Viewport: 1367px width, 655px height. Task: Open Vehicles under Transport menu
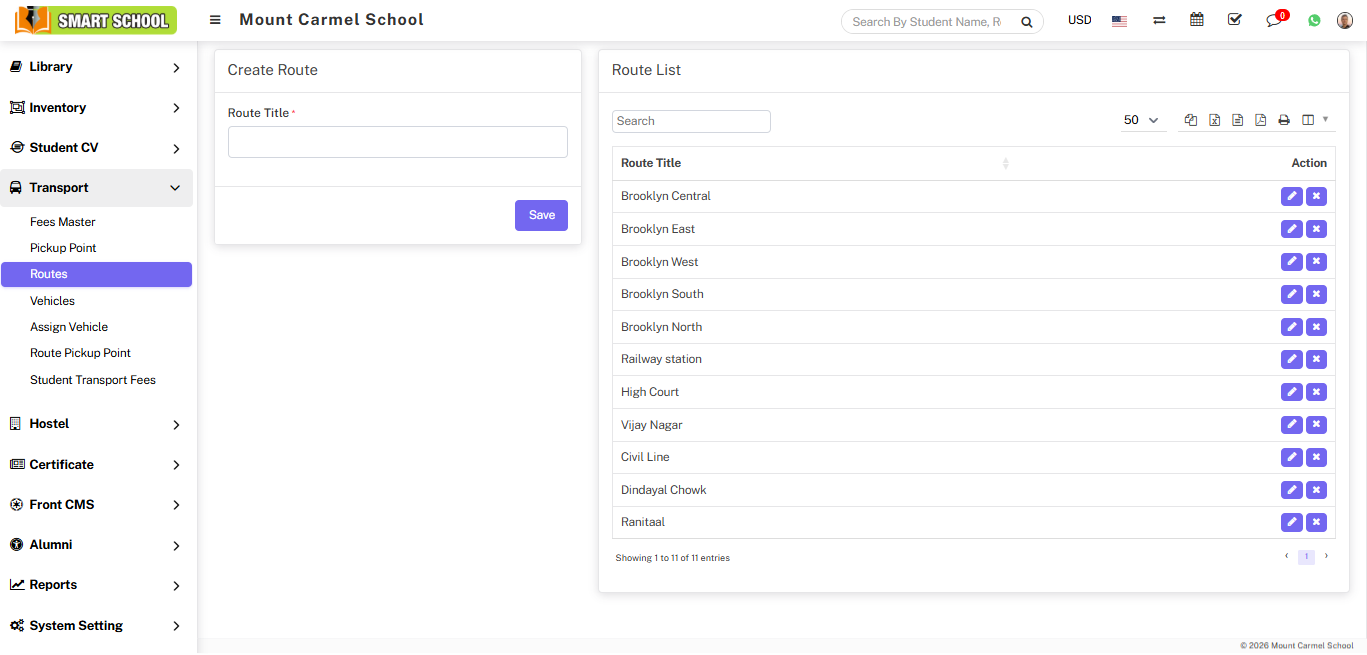coord(52,301)
